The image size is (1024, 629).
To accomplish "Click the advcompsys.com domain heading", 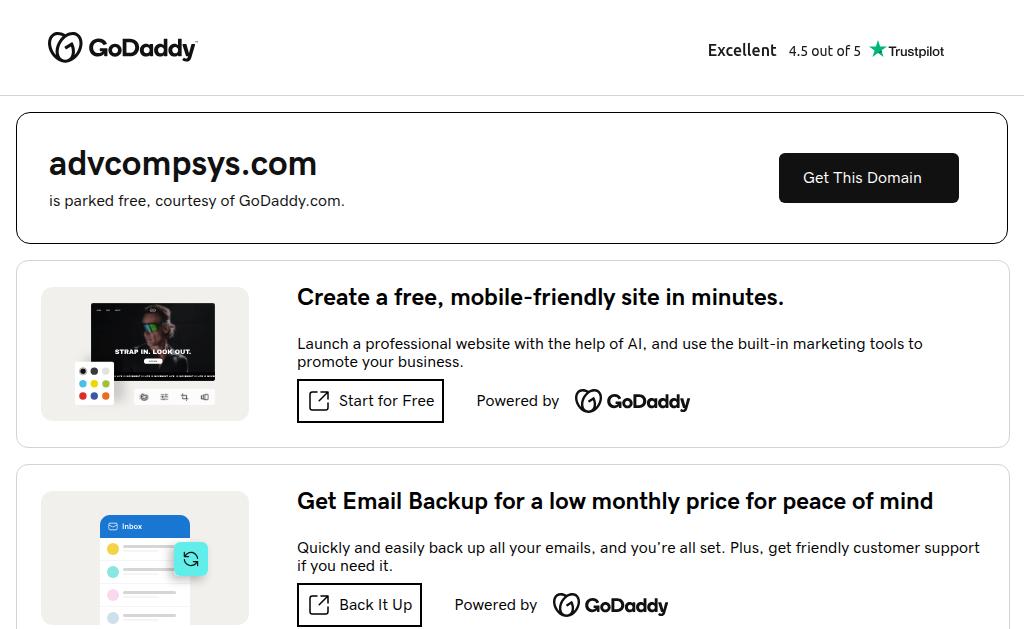I will 183,164.
